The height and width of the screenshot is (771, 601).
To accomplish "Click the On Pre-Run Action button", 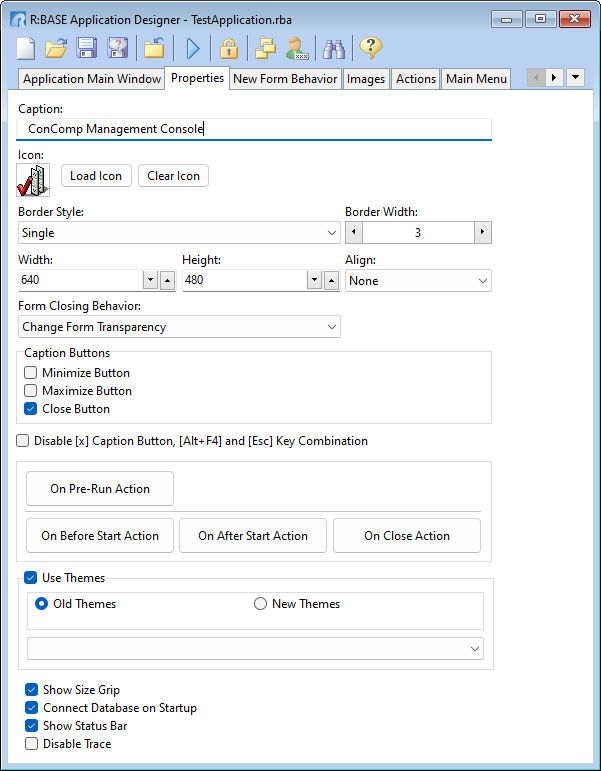I will (x=100, y=489).
